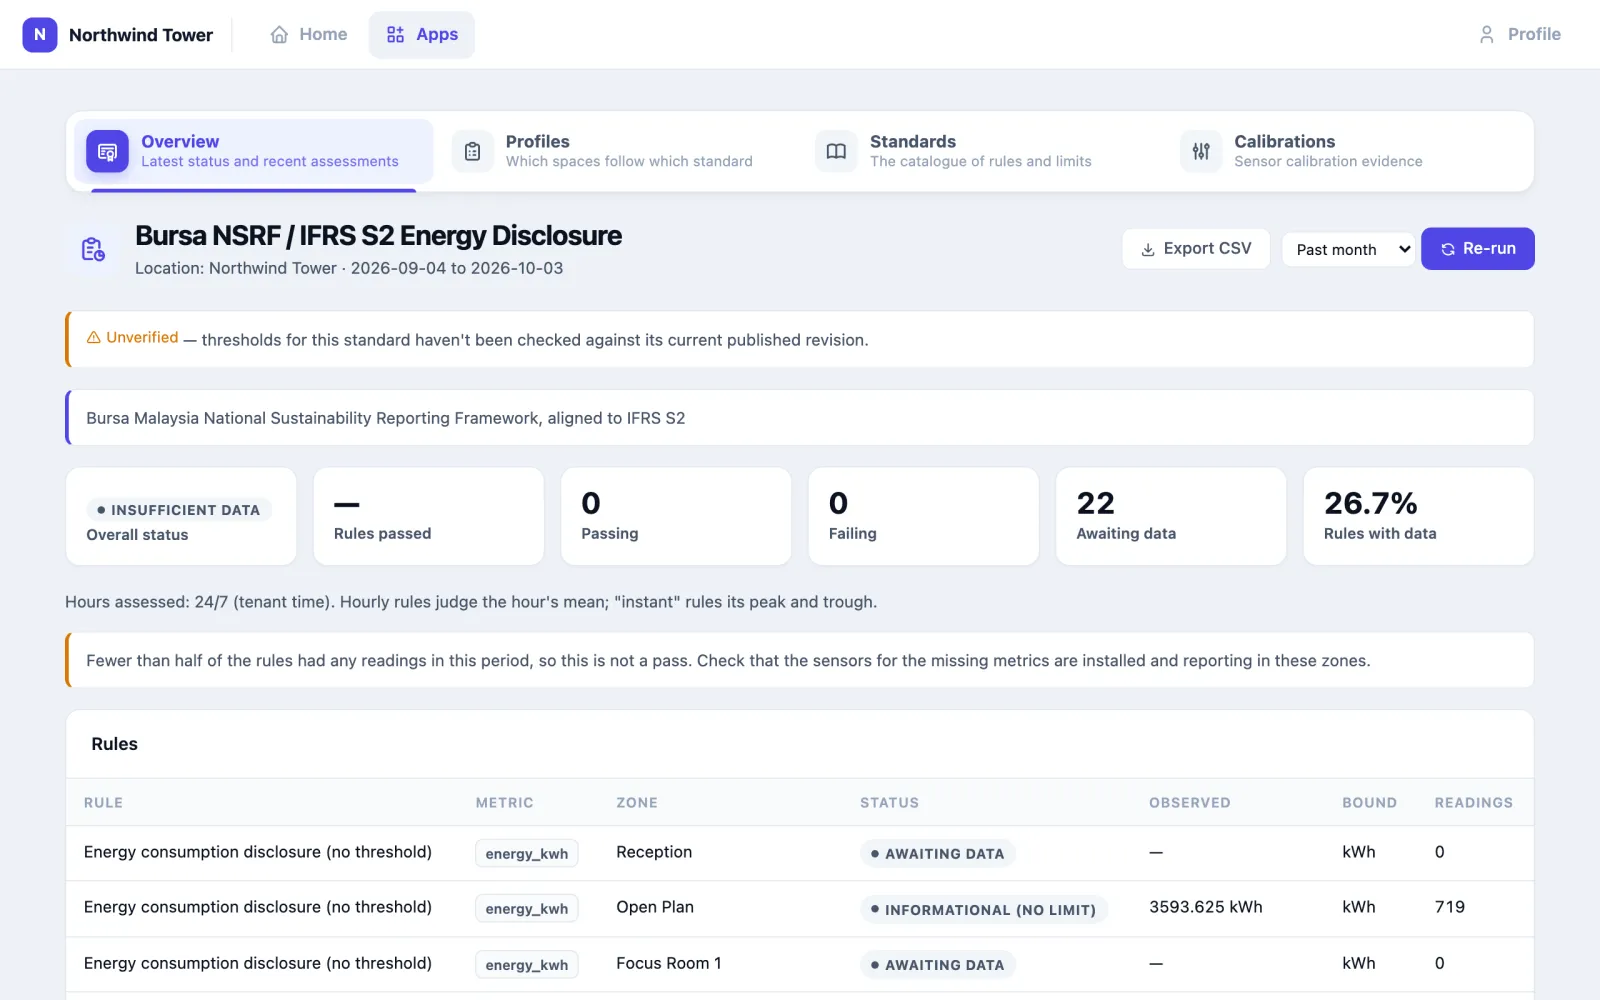Viewport: 1600px width, 1000px height.
Task: Click the Profile person icon
Action: [1487, 35]
